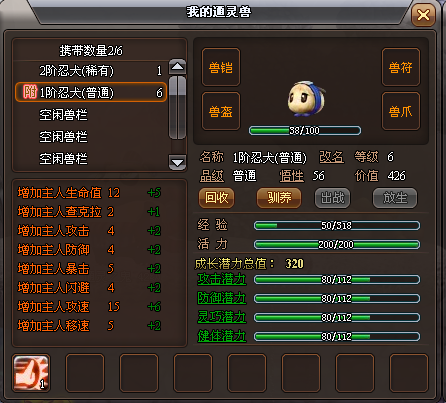The image size is (446, 403).
Task: Select 2阶忍犬(稀有) in pet list
Action: point(91,71)
